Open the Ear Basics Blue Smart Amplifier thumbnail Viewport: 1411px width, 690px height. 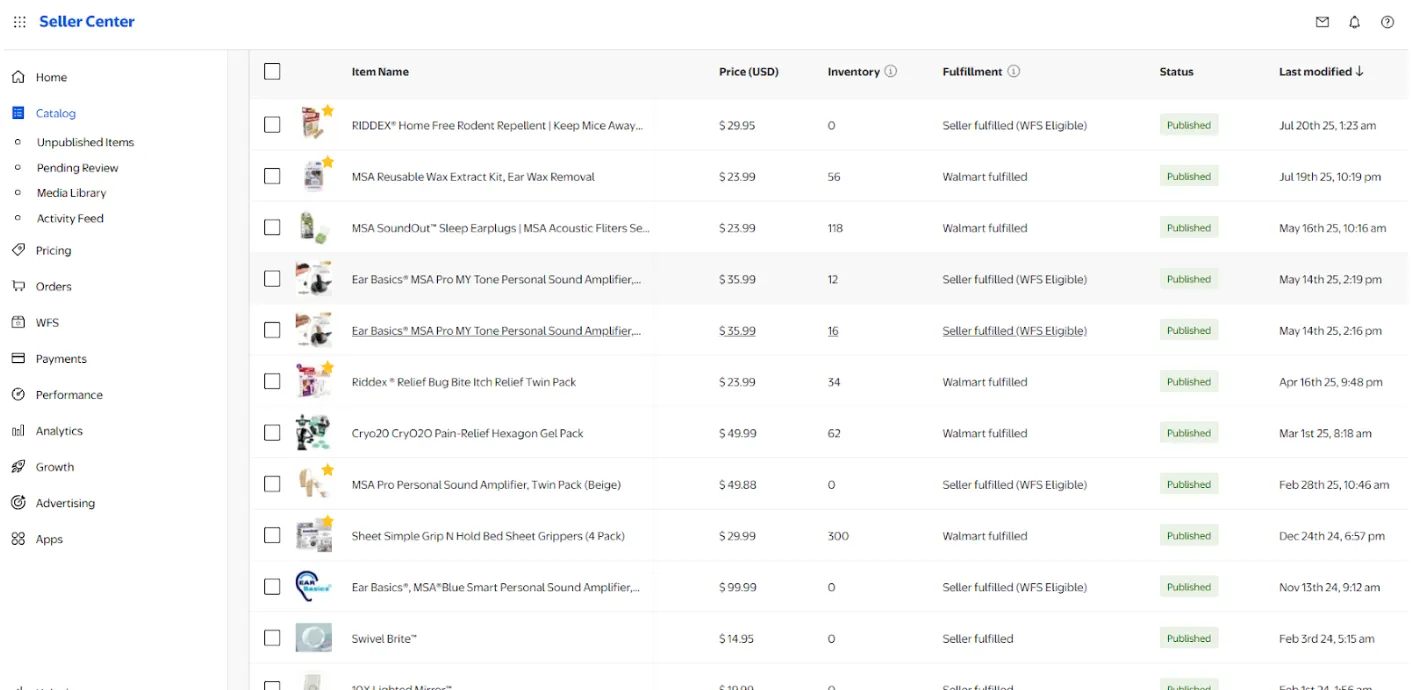tap(314, 587)
